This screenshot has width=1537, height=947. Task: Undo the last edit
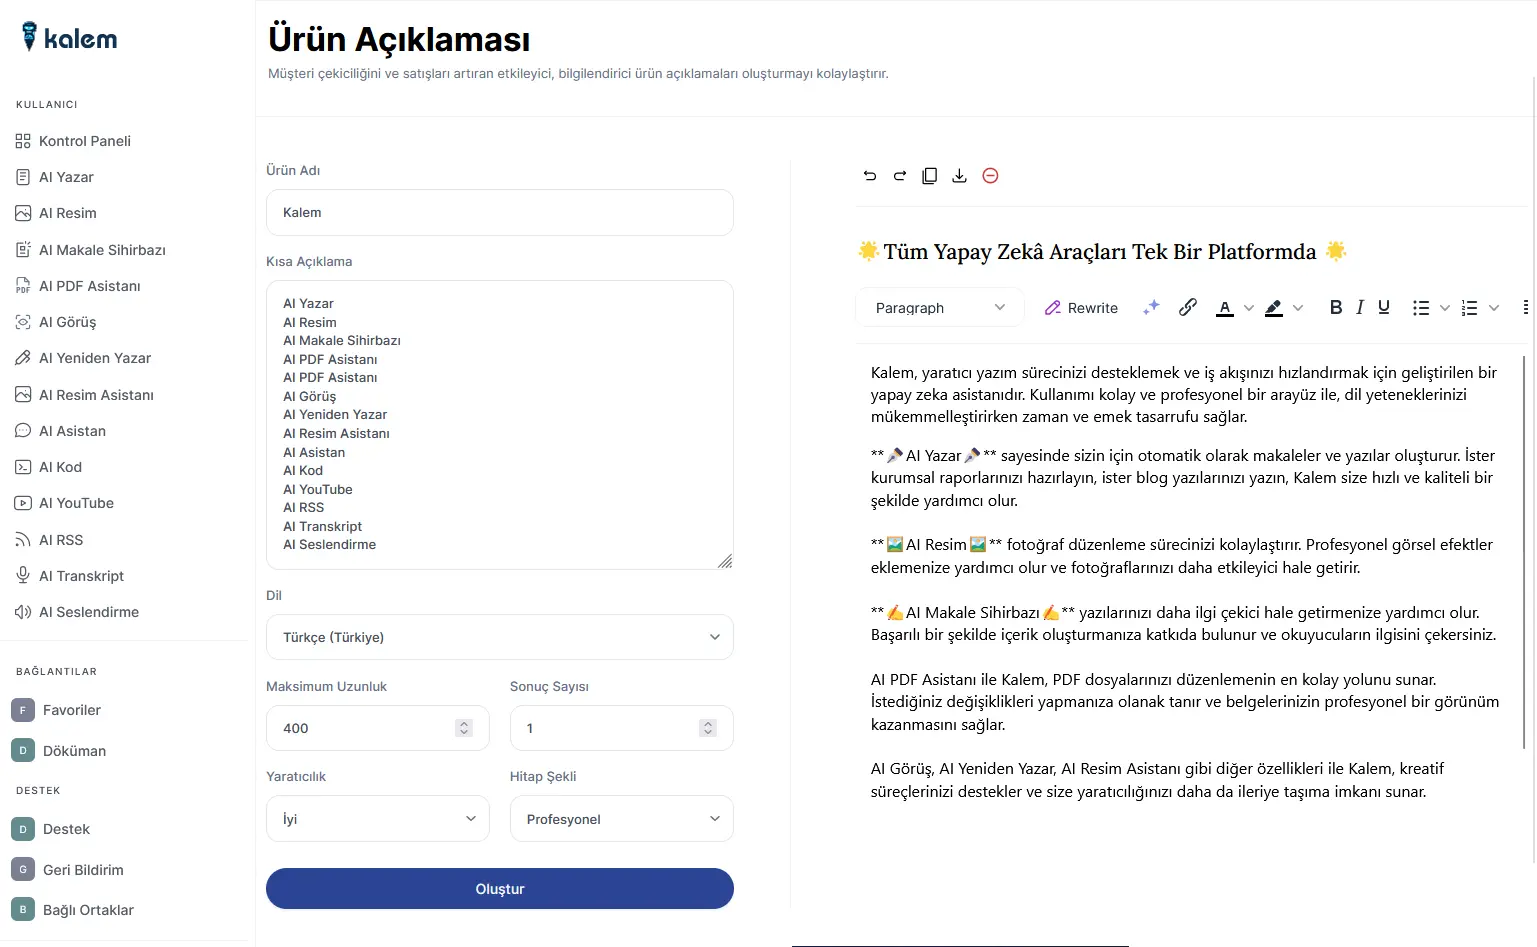point(870,176)
